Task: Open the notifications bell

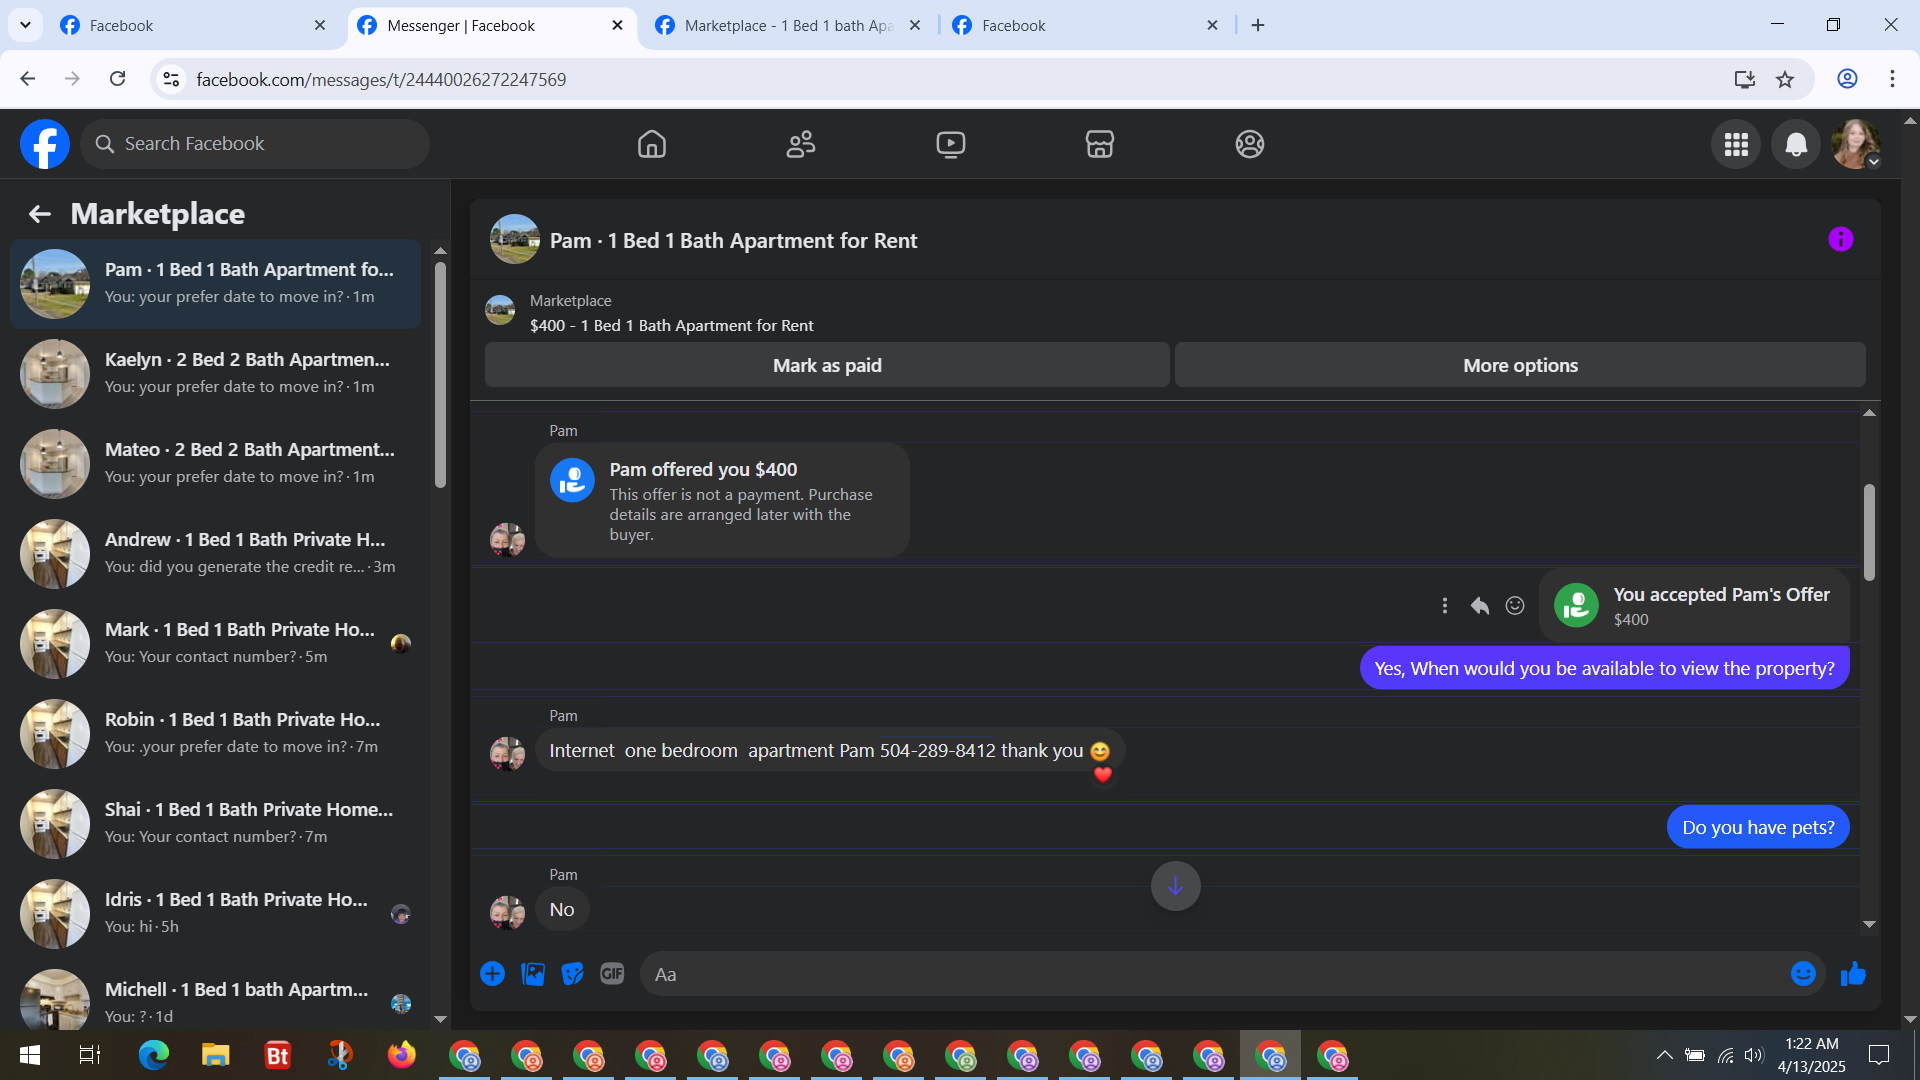Action: tap(1796, 145)
